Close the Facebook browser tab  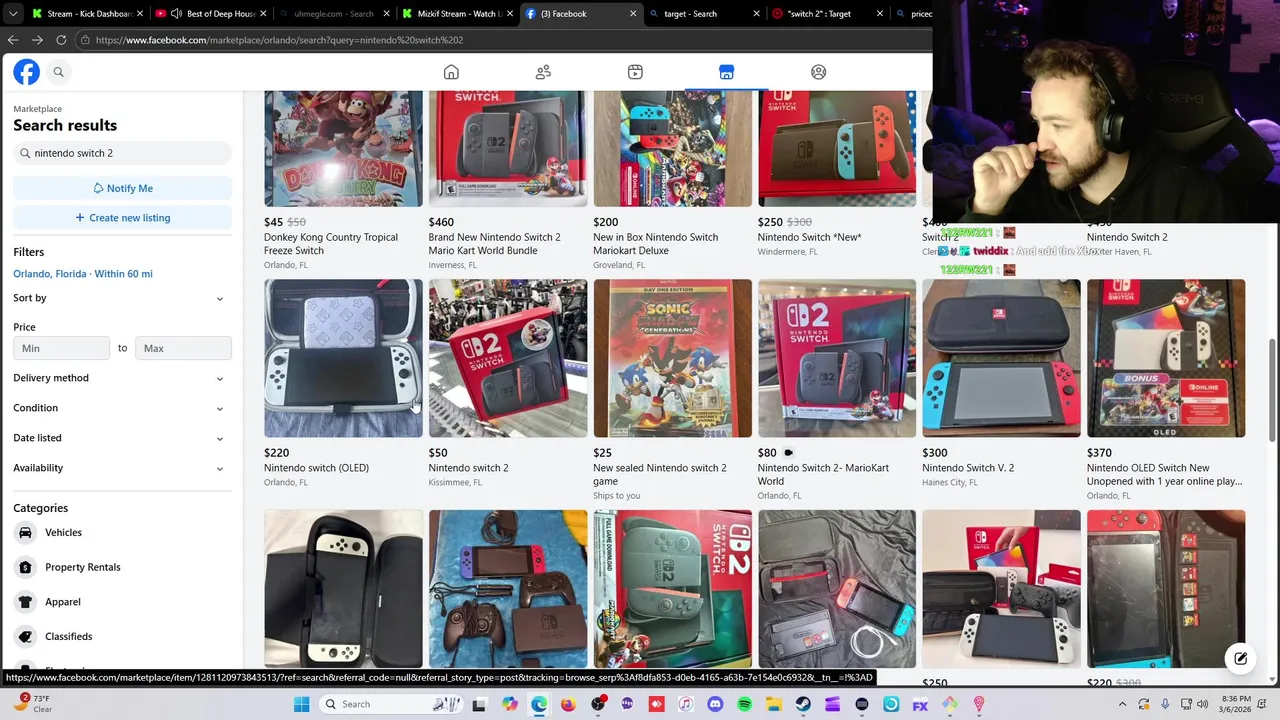tap(632, 14)
